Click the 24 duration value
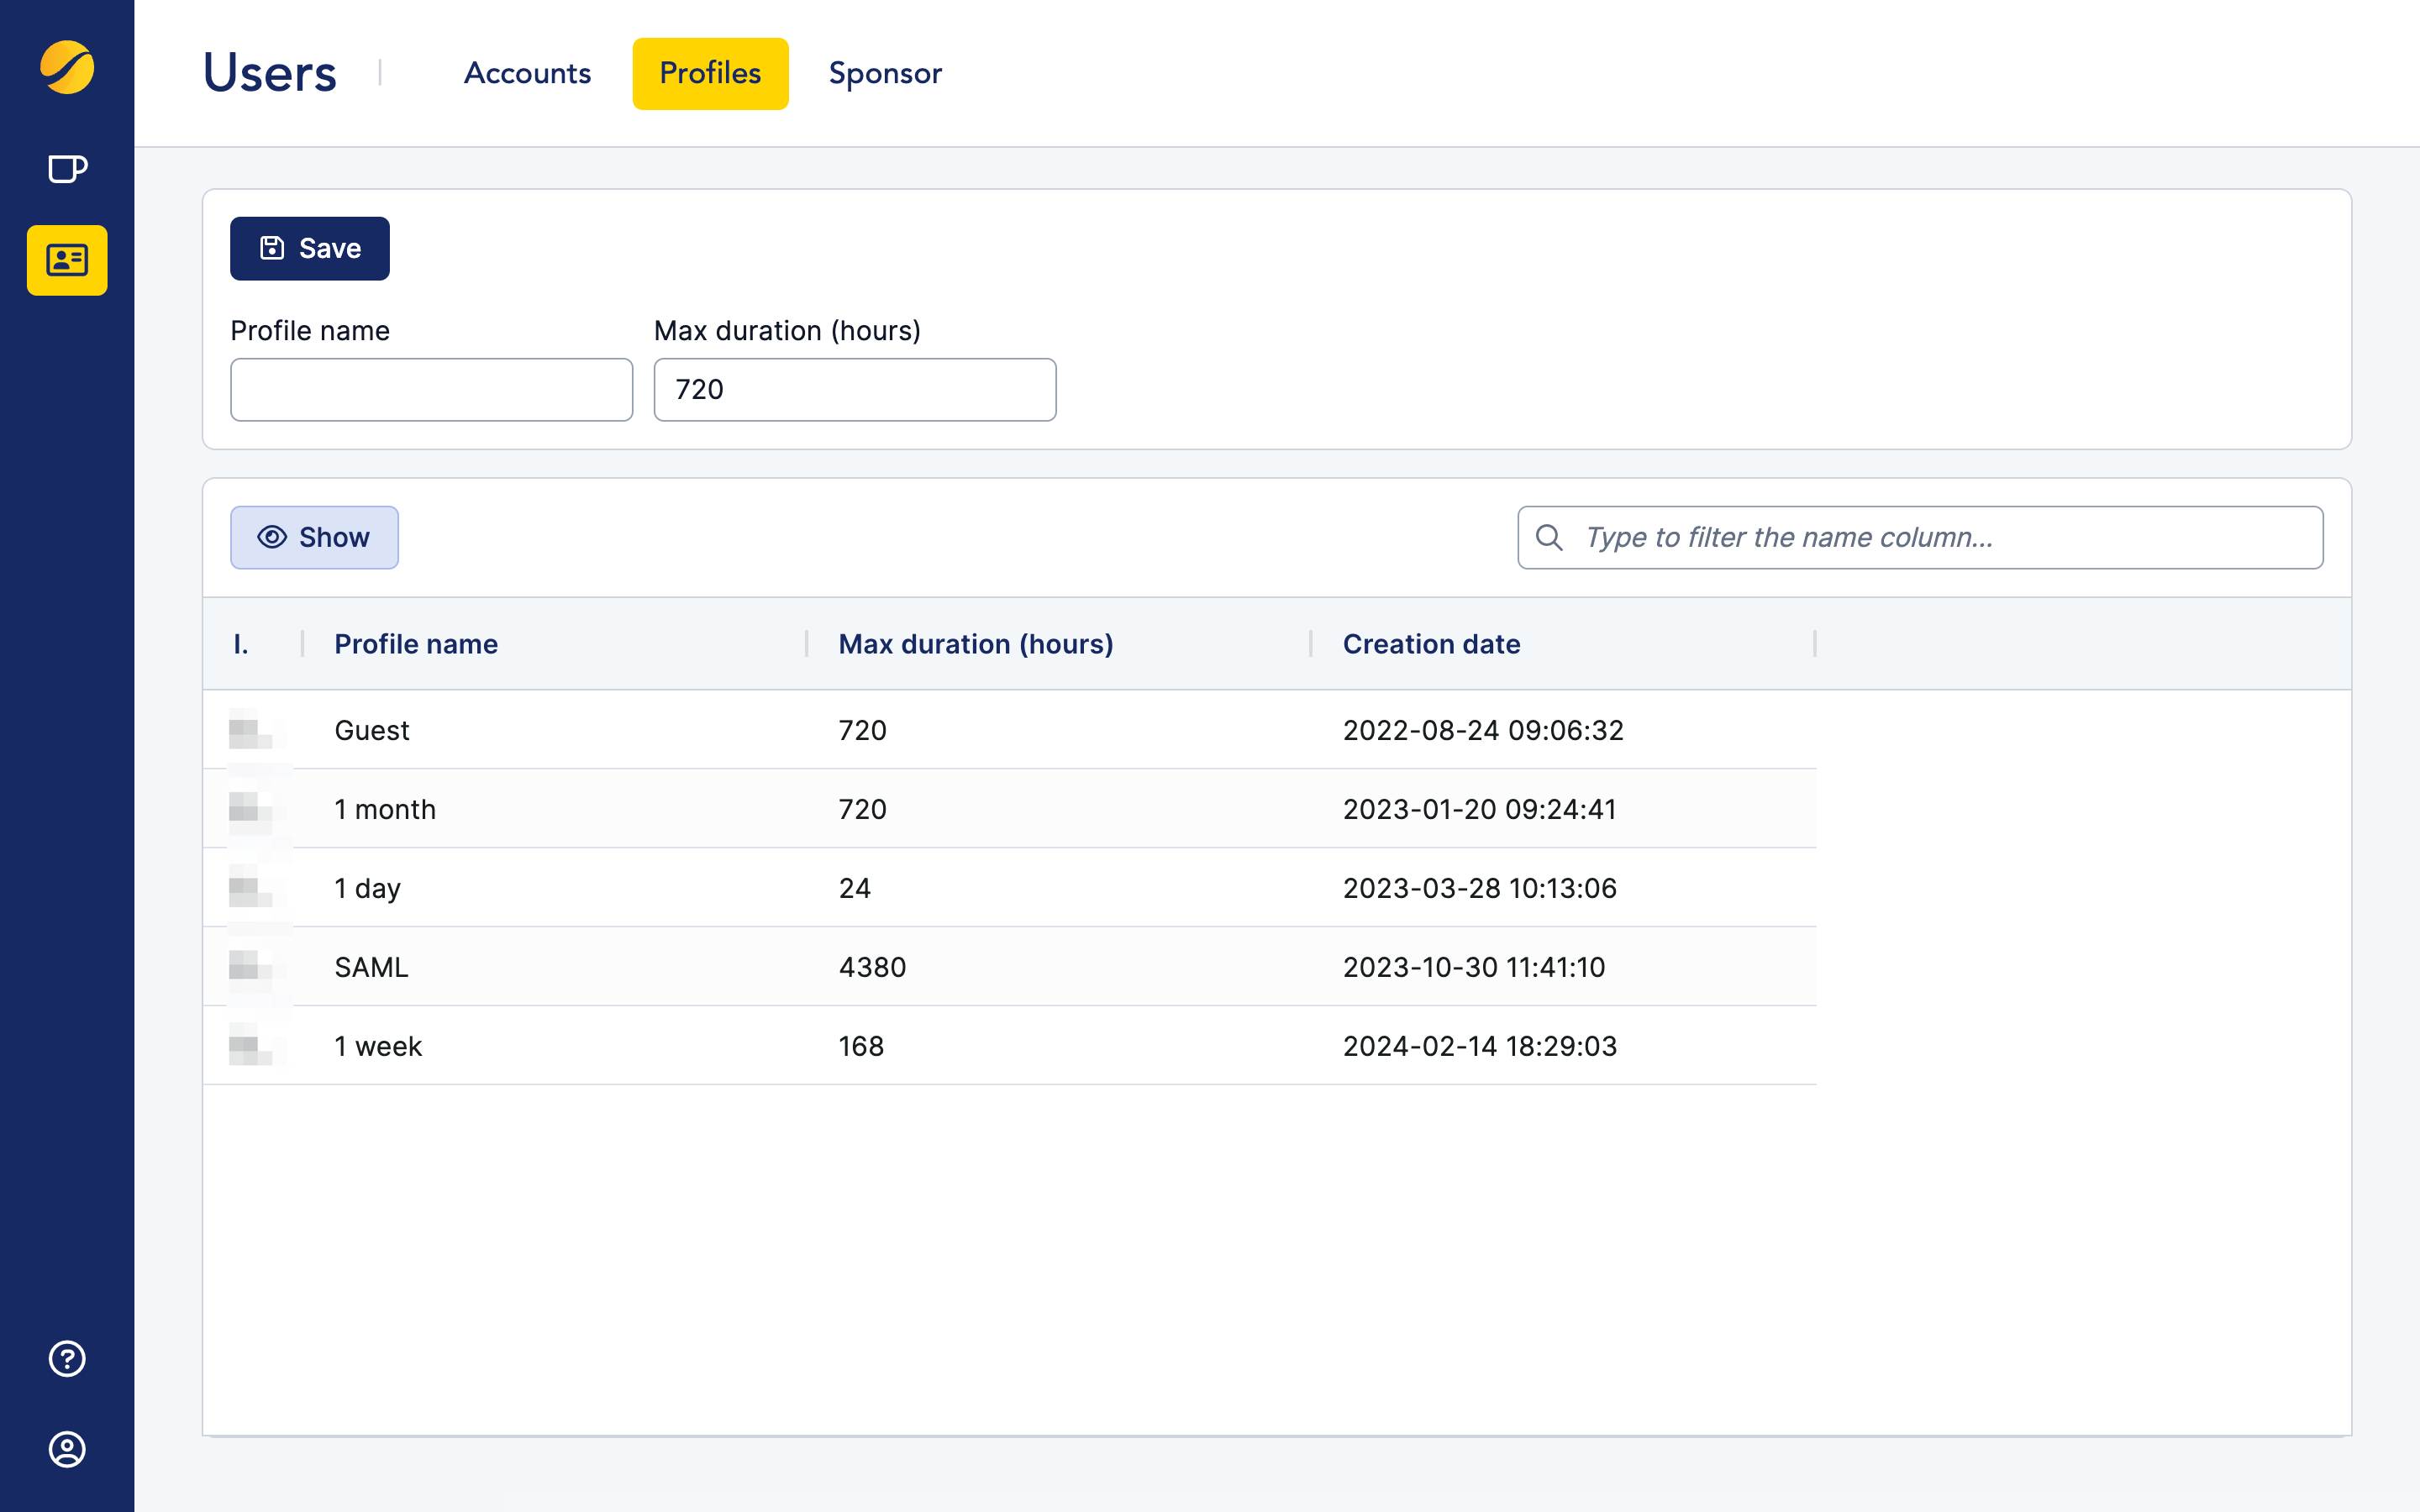This screenshot has height=1512, width=2420. pos(854,888)
